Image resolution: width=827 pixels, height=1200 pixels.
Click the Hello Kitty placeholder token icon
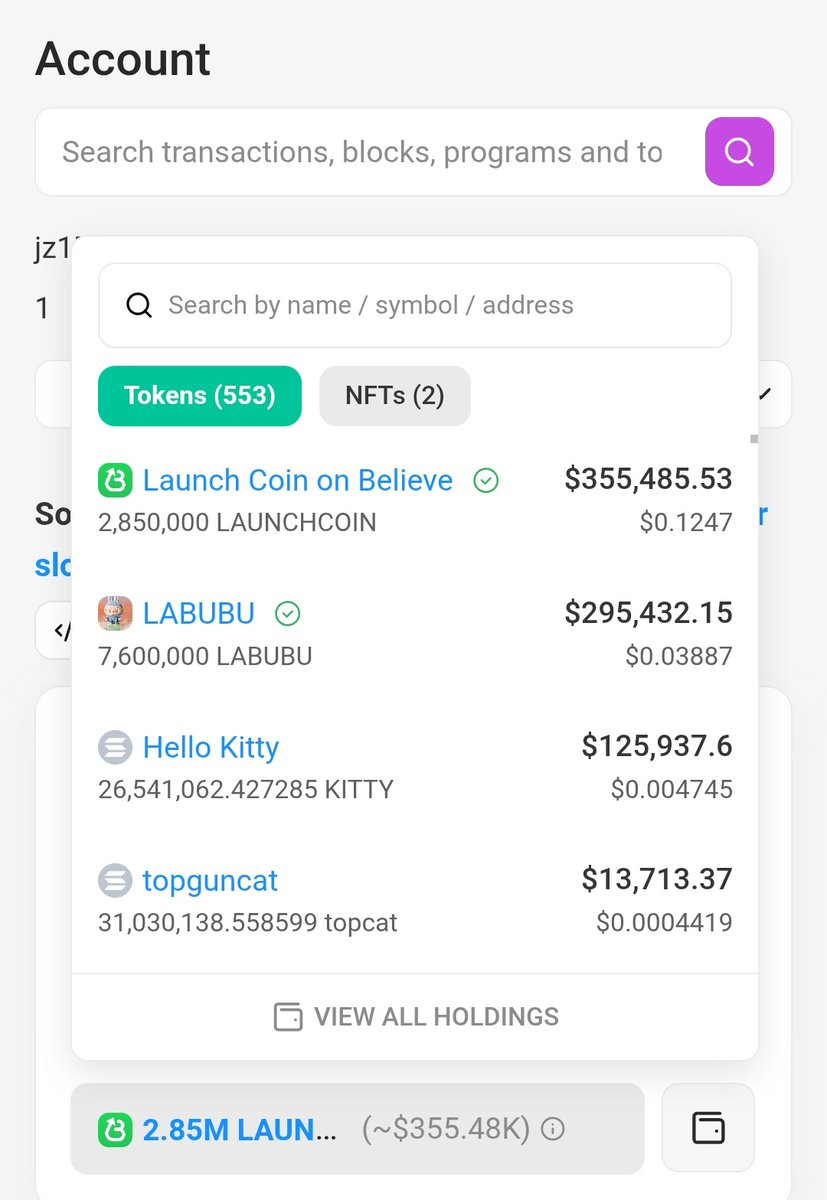pos(115,747)
